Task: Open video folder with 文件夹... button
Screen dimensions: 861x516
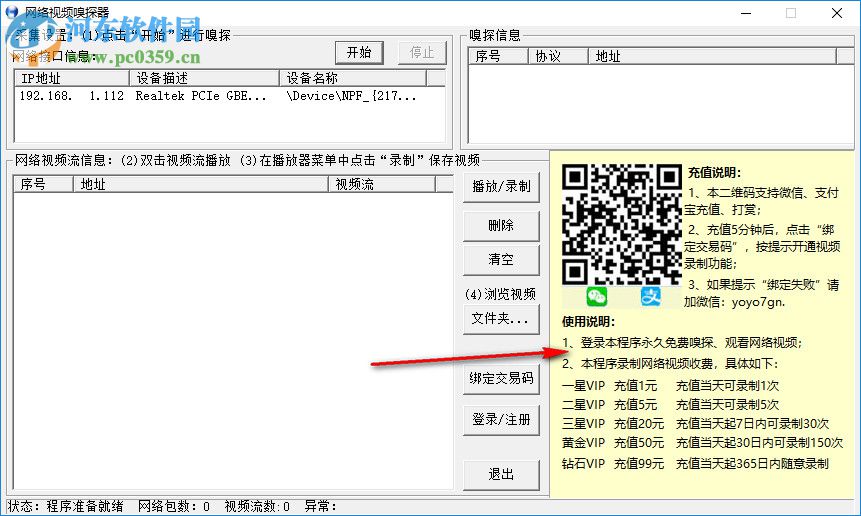Action: pos(501,319)
